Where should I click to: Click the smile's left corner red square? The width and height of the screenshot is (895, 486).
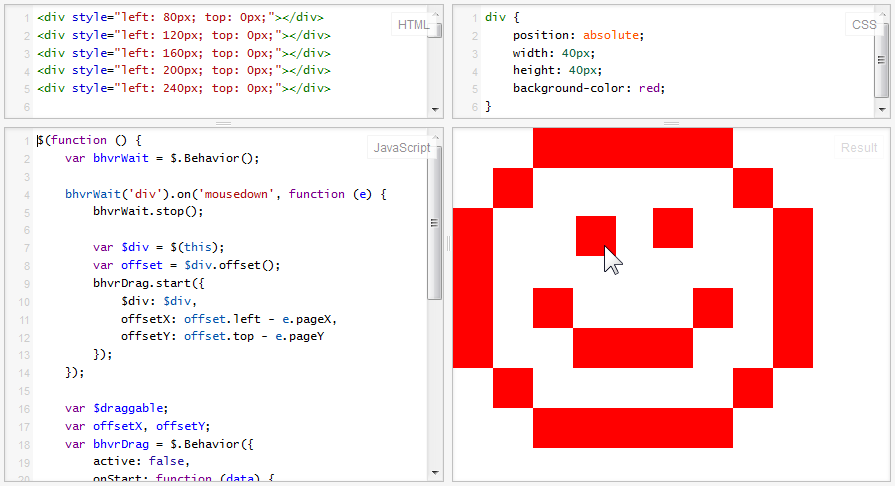click(x=553, y=308)
